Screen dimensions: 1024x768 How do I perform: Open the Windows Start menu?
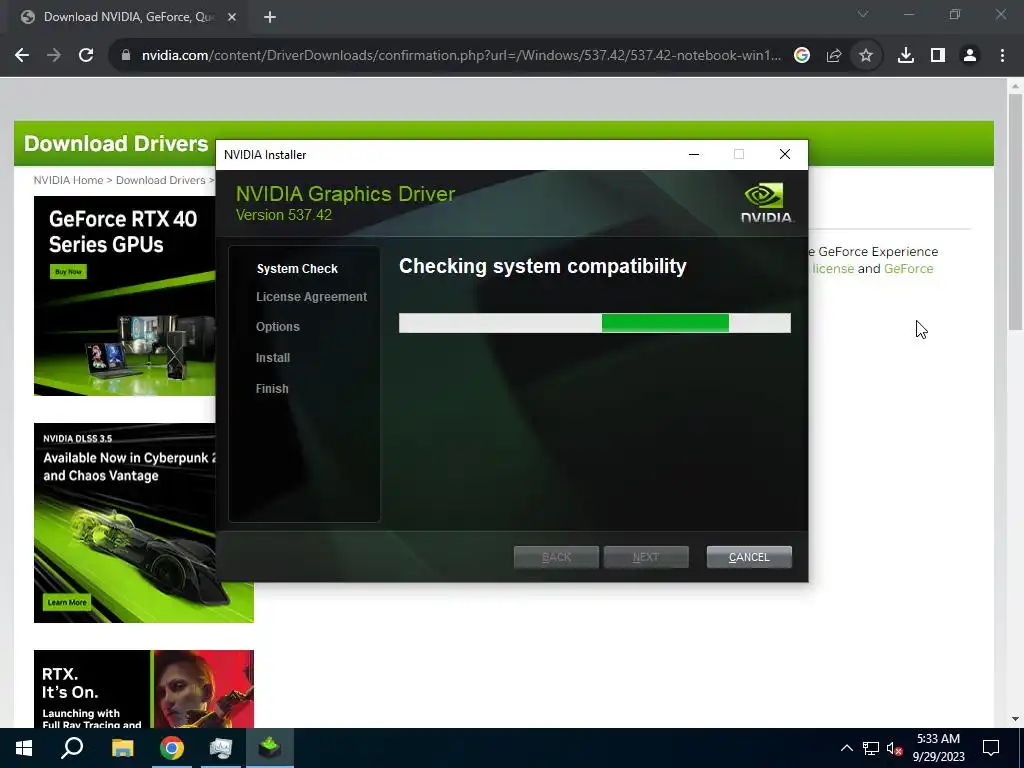click(24, 748)
